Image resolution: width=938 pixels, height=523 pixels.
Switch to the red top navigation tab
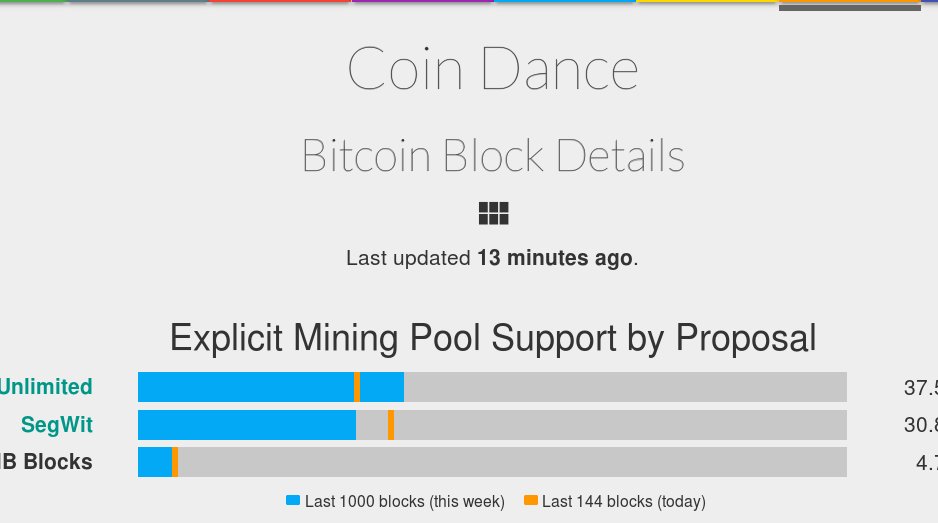point(281,2)
